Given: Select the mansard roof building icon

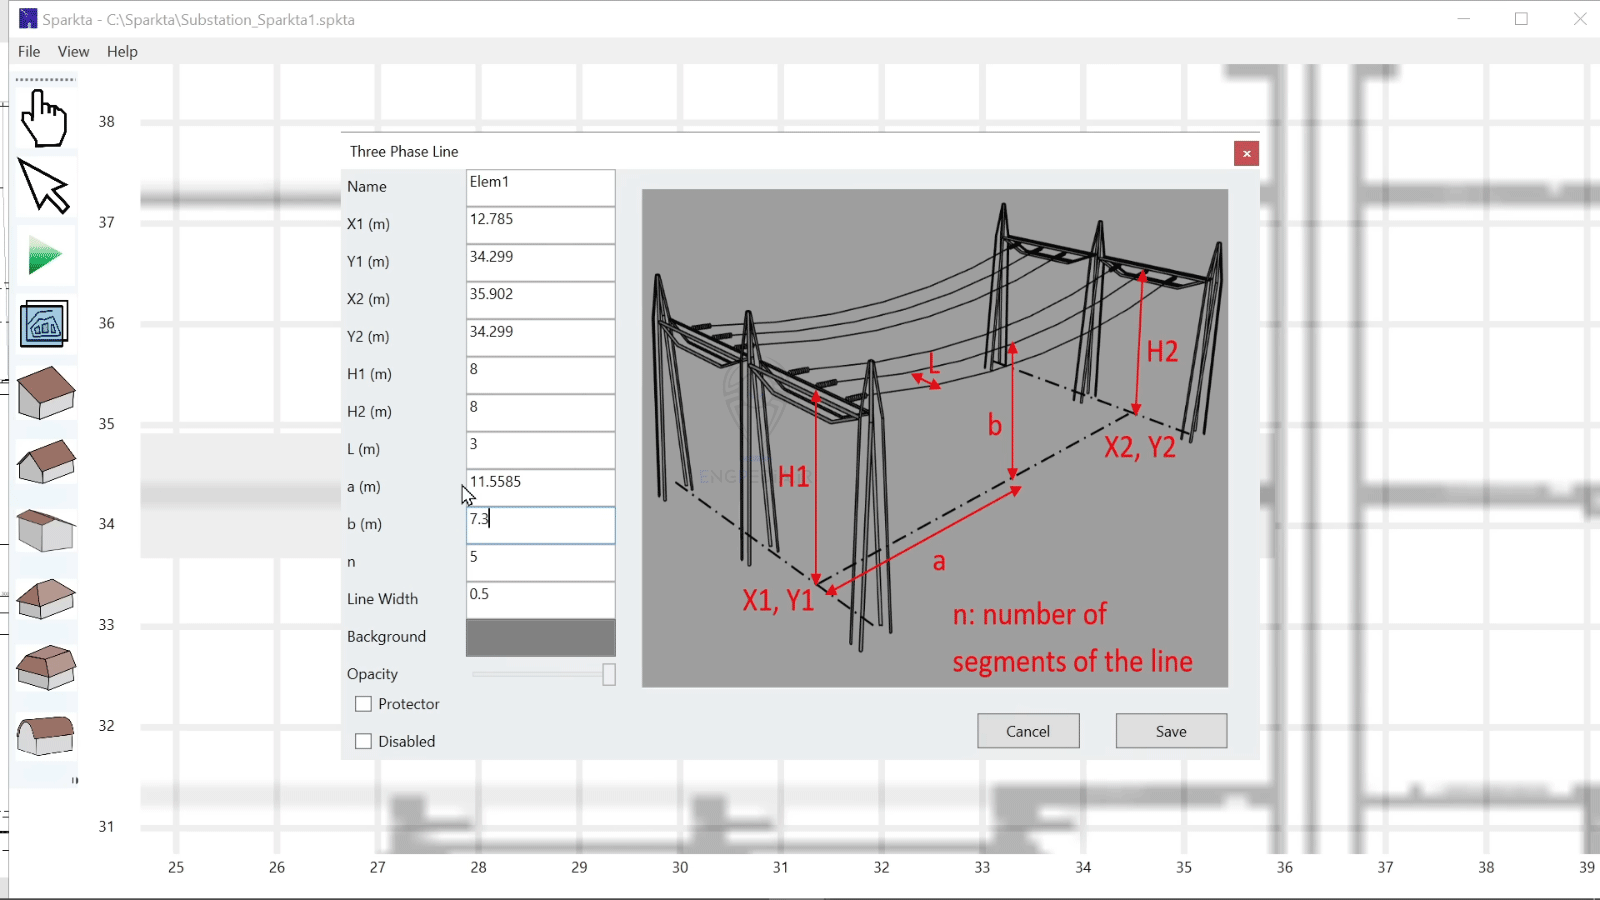Looking at the screenshot, I should 46,667.
